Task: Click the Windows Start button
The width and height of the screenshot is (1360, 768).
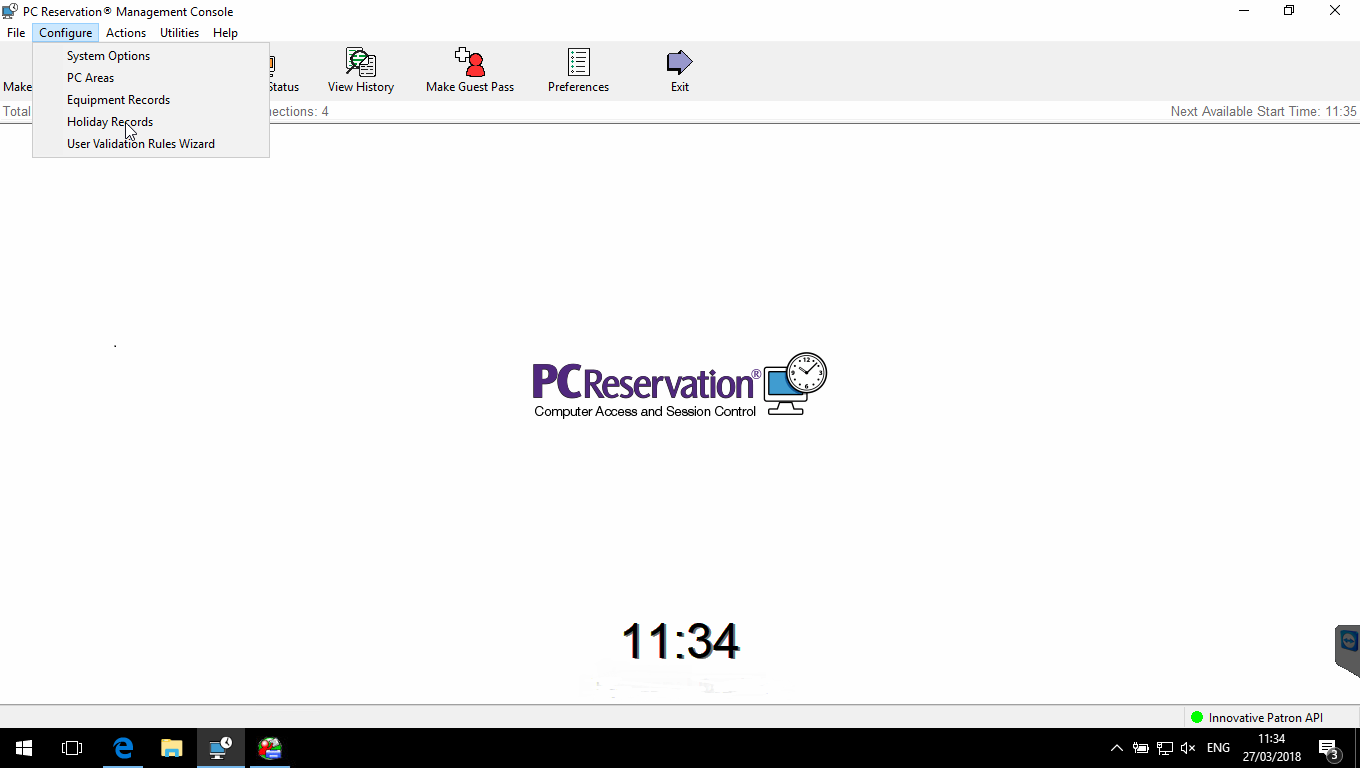Action: [24, 748]
